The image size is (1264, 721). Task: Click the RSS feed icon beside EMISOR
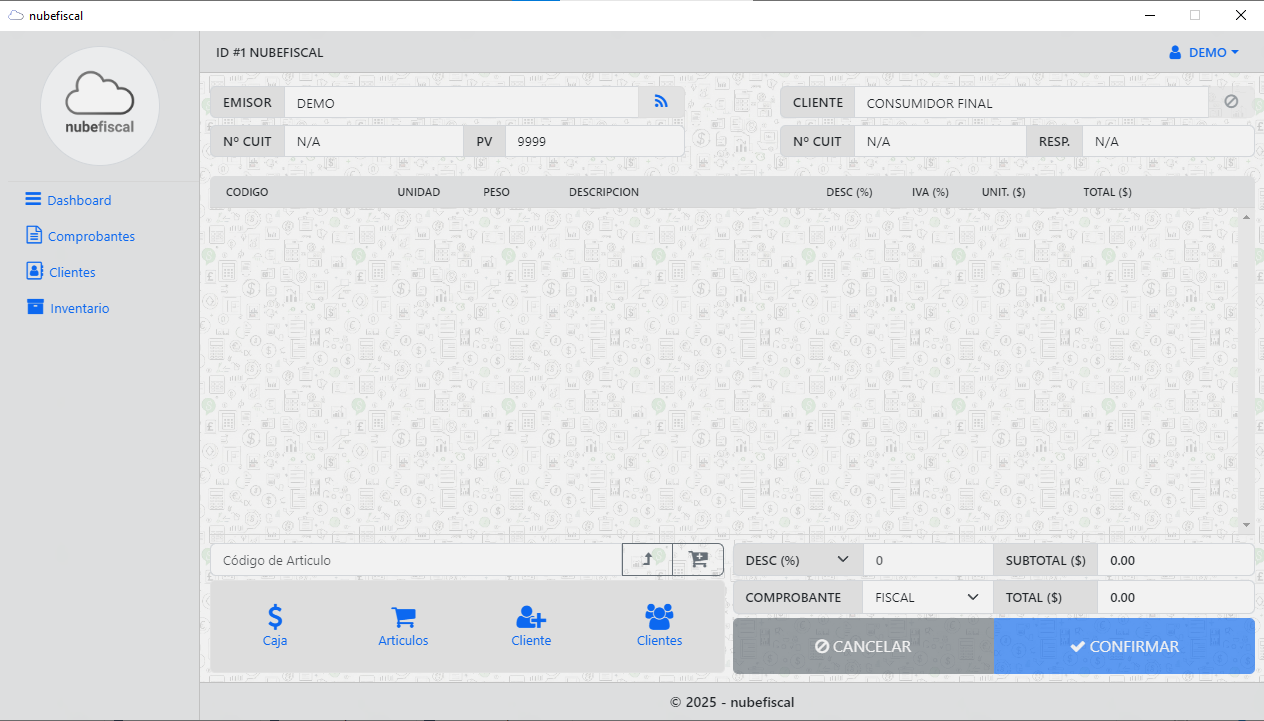tap(660, 102)
